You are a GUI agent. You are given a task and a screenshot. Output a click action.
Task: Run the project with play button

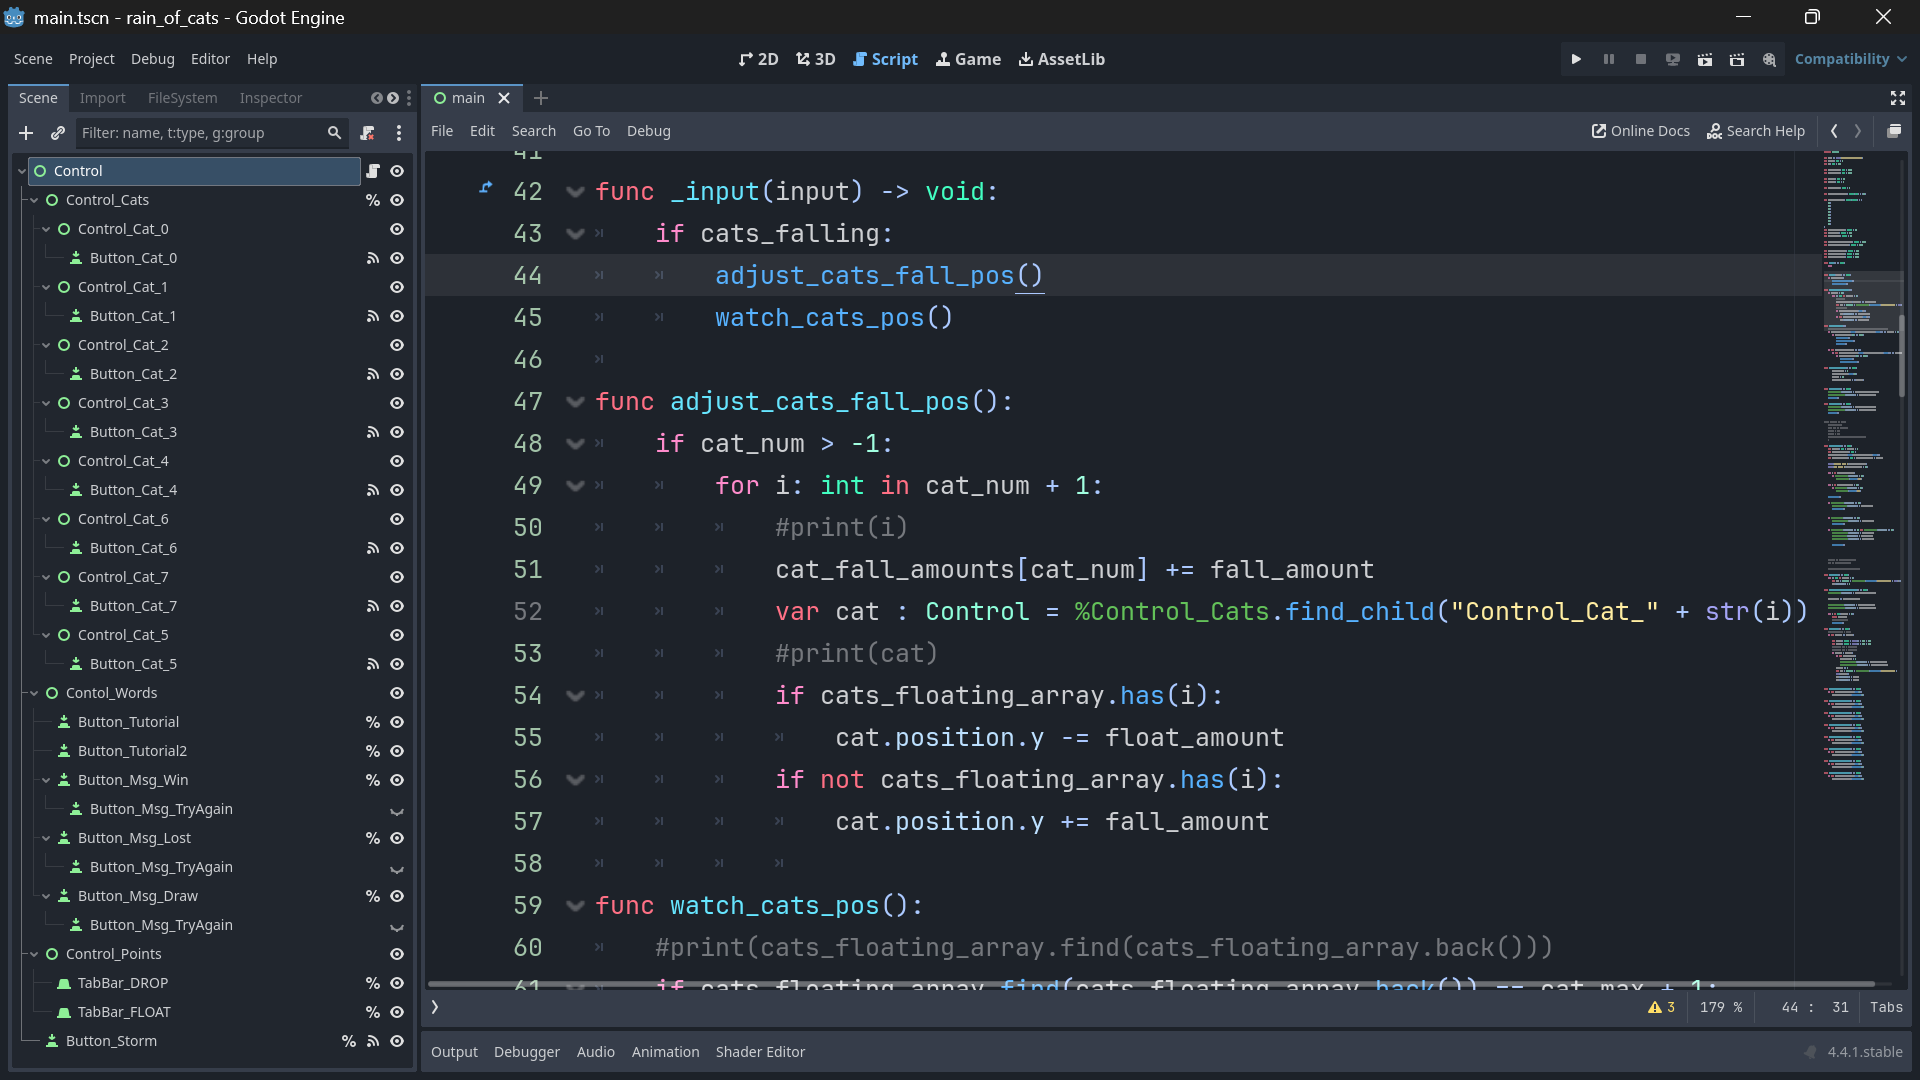pyautogui.click(x=1576, y=59)
